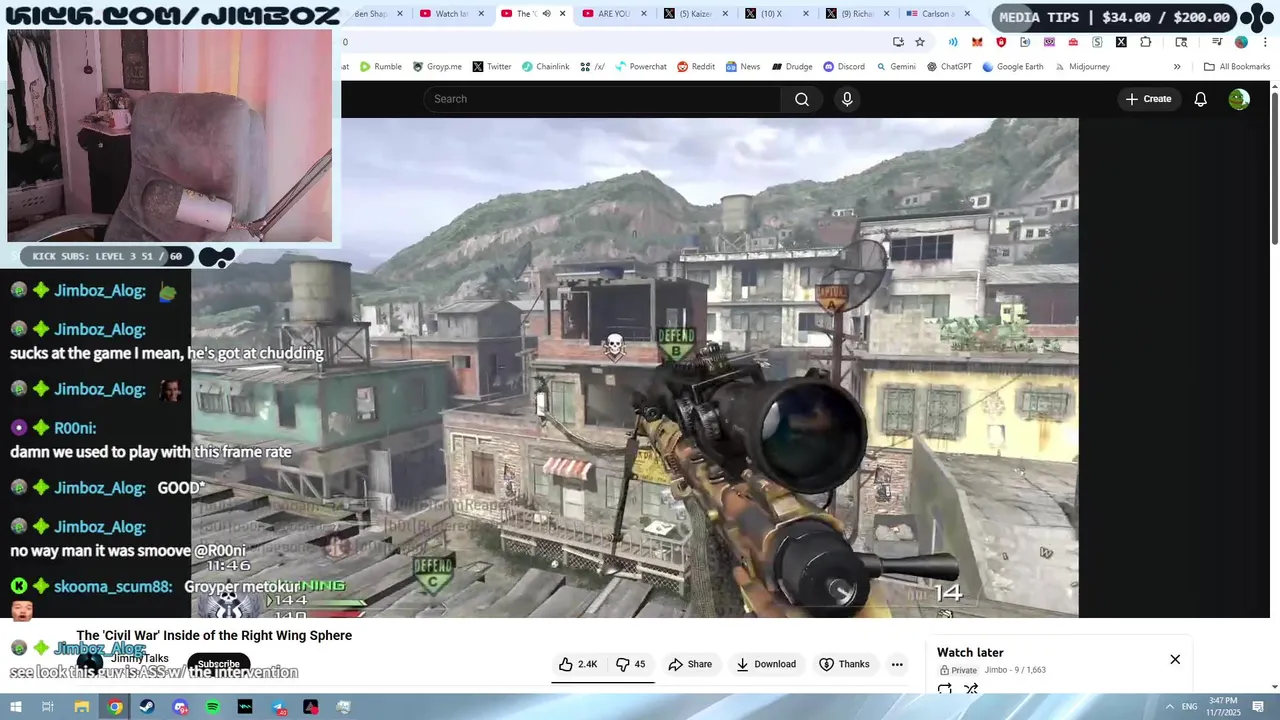Send Thanks to the creator
This screenshot has height=720, width=1280.
845,664
